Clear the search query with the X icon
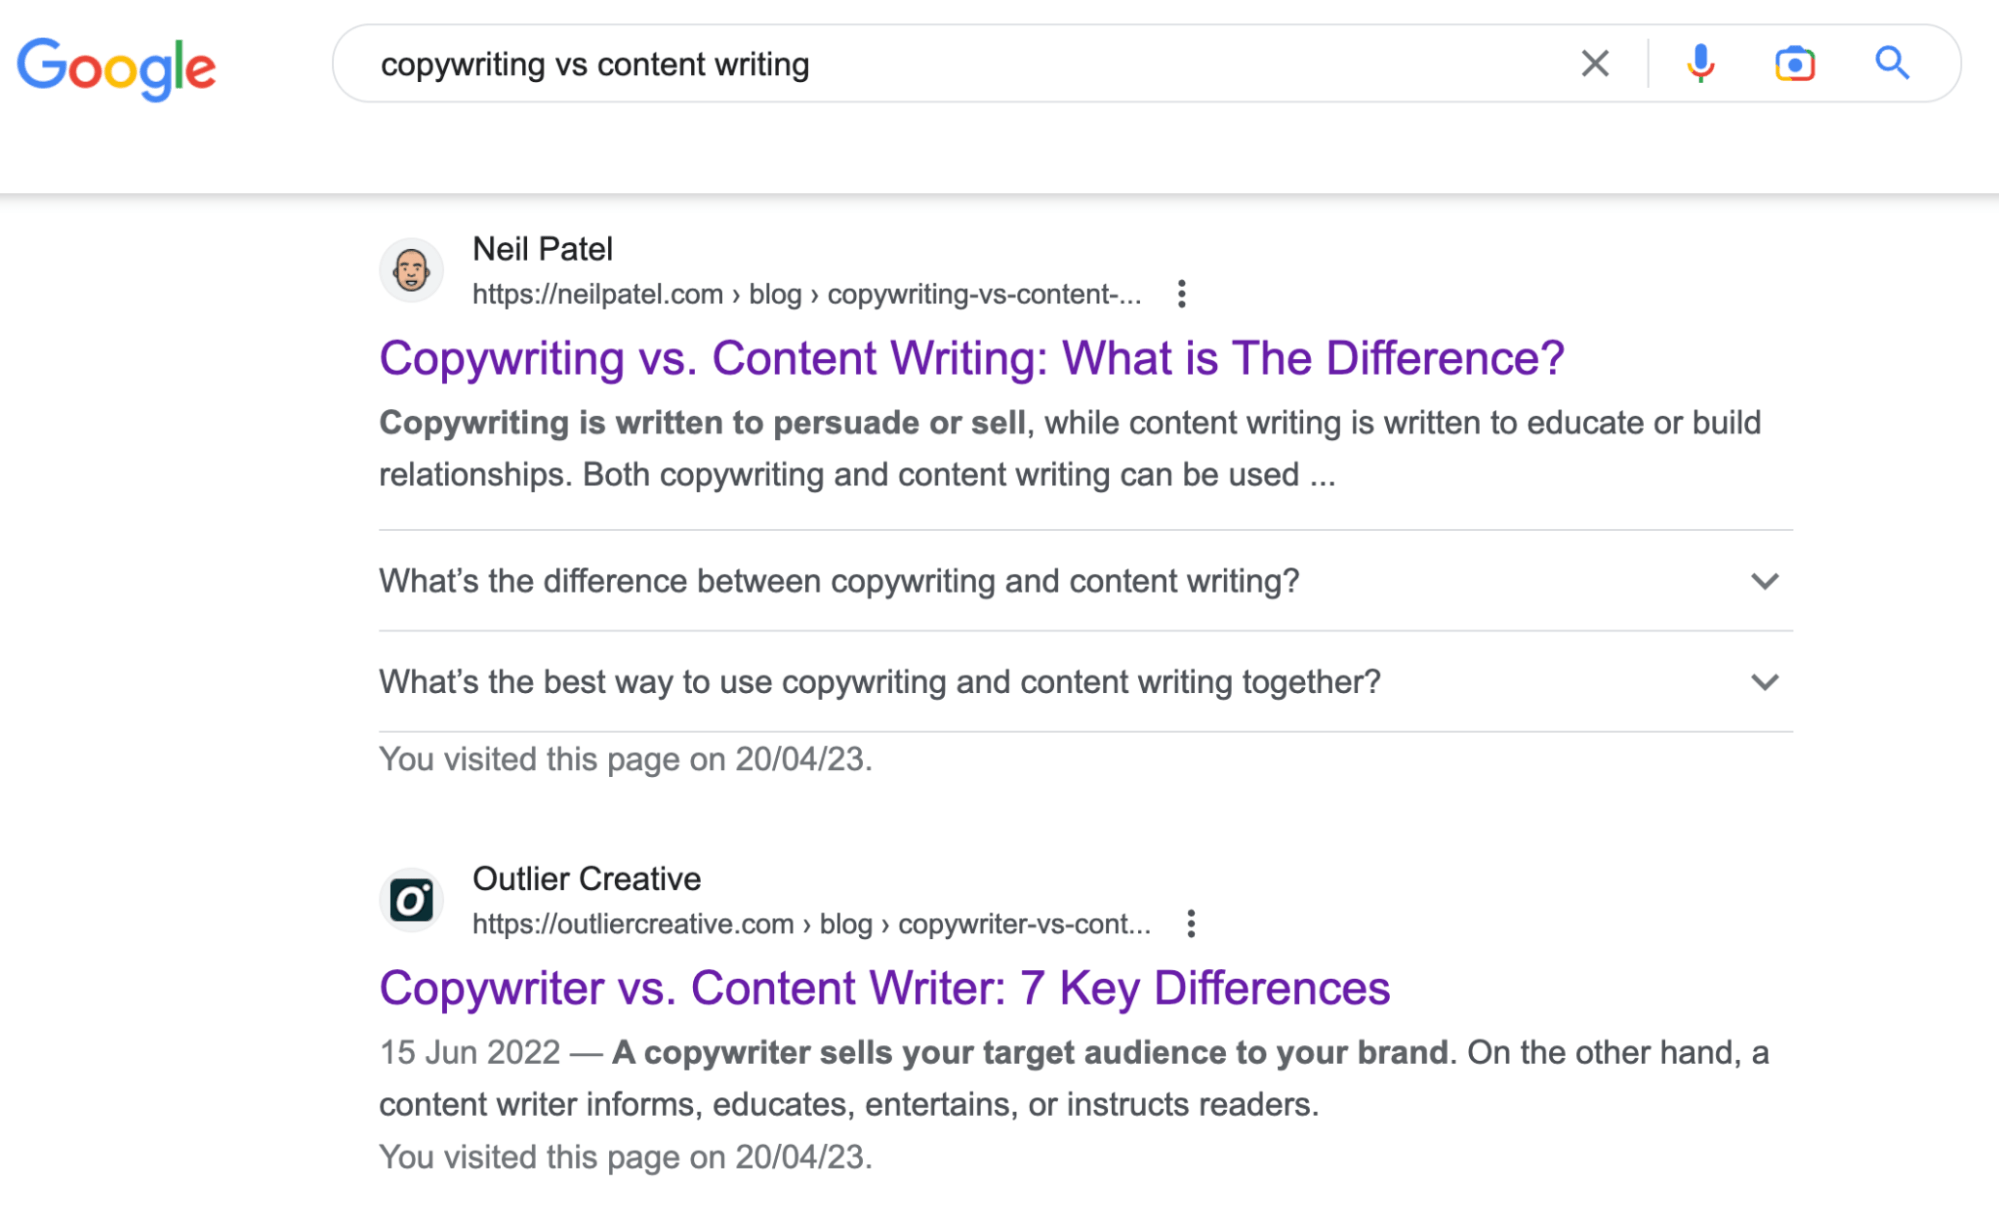 [x=1595, y=63]
